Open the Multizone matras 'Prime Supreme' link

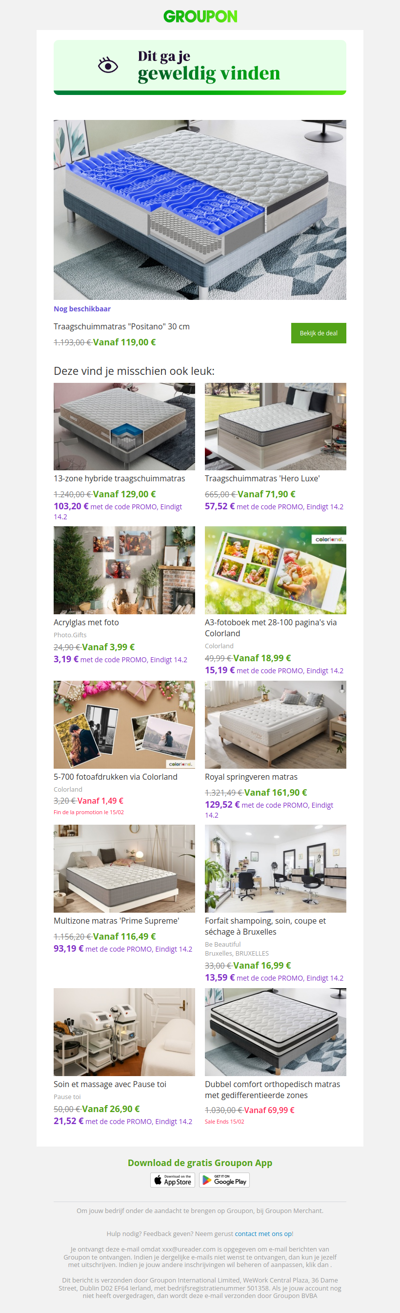tap(117, 920)
